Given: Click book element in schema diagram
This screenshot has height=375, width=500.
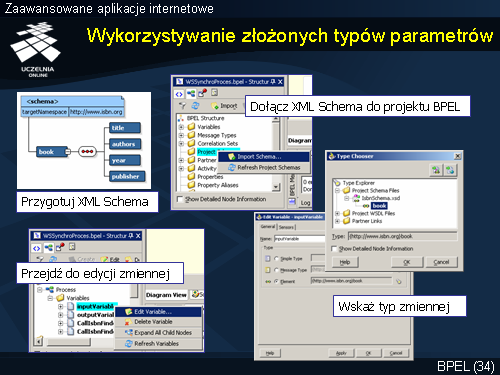Looking at the screenshot, I should 52,152.
